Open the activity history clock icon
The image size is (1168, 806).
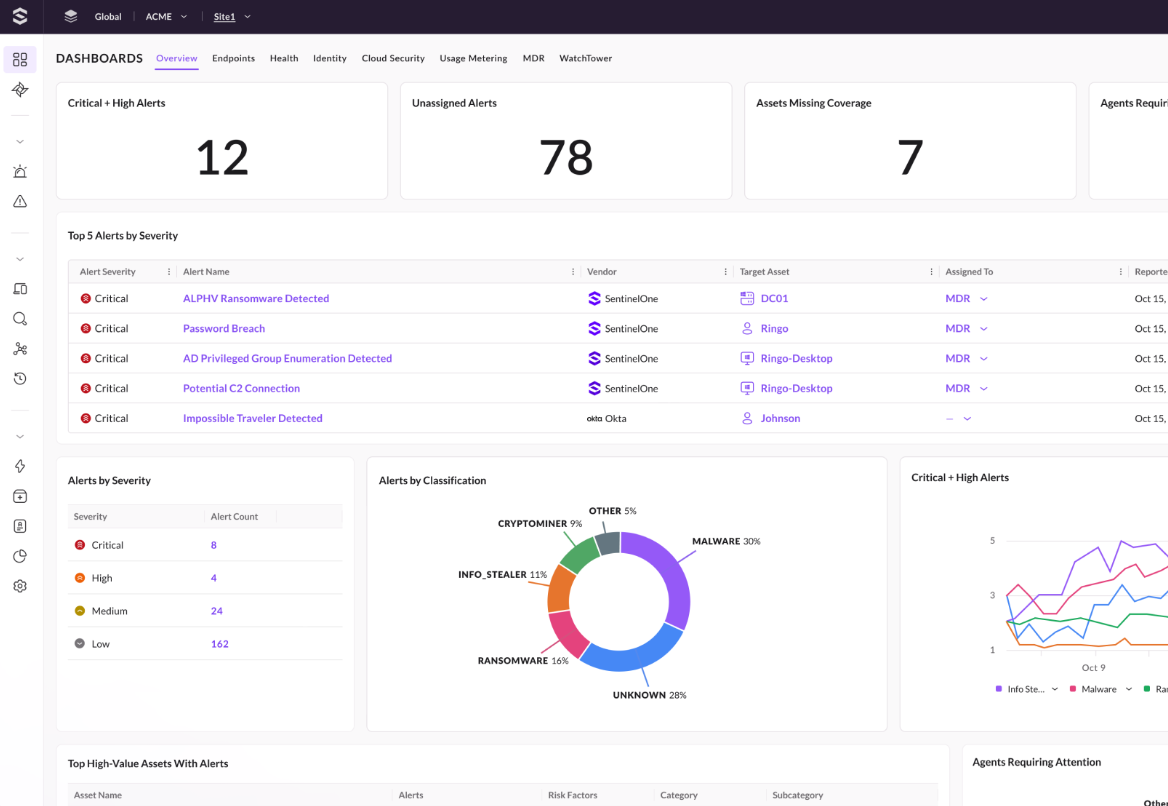19,378
